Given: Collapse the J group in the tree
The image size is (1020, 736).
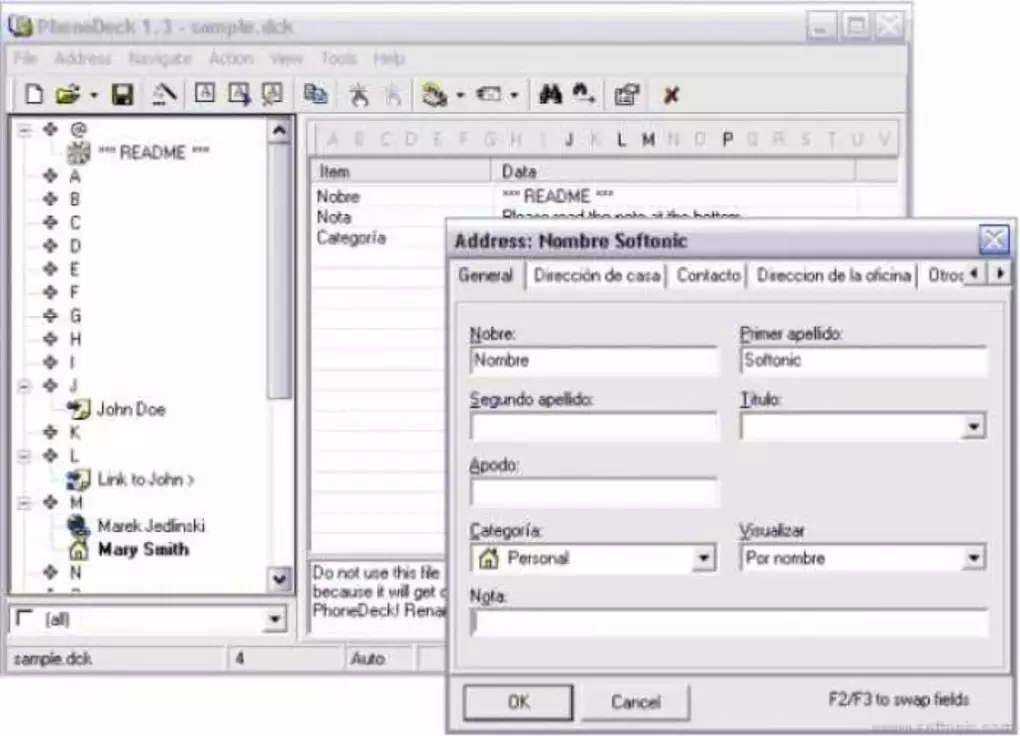Looking at the screenshot, I should pyautogui.click(x=25, y=385).
